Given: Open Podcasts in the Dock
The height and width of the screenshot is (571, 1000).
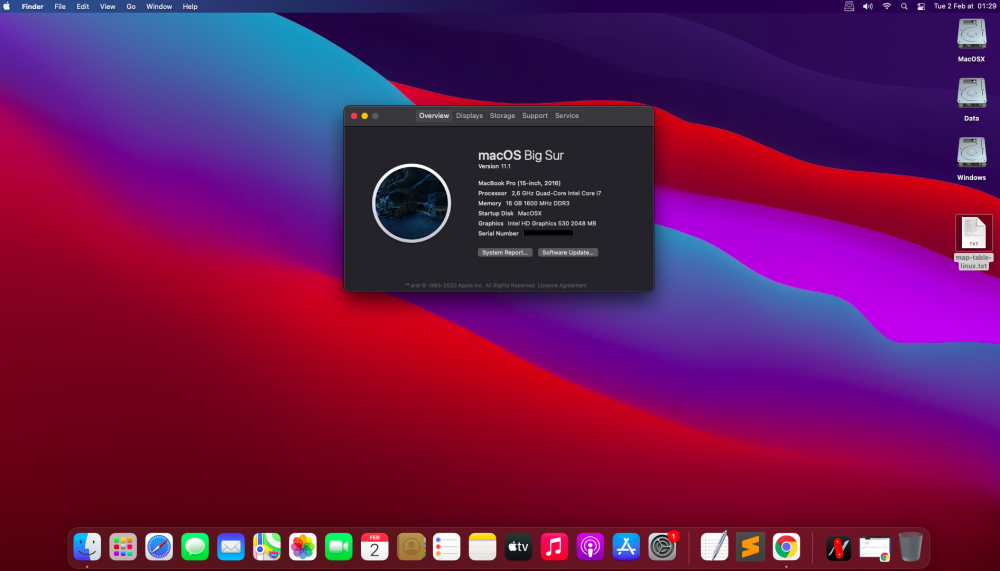Looking at the screenshot, I should (x=590, y=547).
